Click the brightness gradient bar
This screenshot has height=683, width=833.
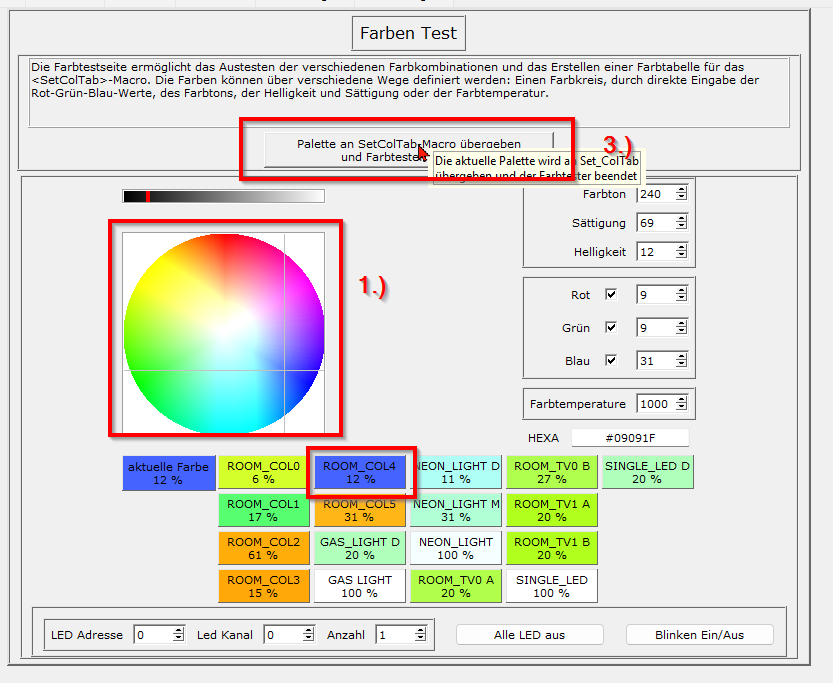[223, 196]
